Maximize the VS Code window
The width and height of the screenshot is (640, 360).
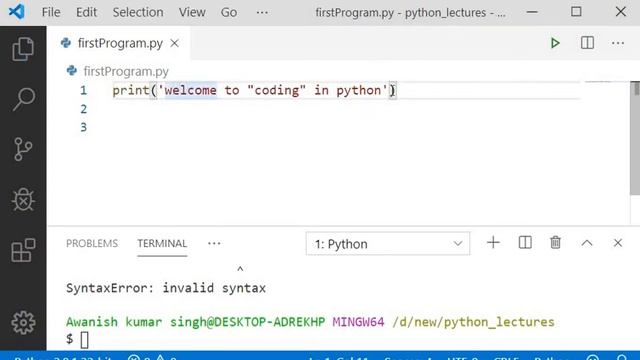tap(576, 12)
